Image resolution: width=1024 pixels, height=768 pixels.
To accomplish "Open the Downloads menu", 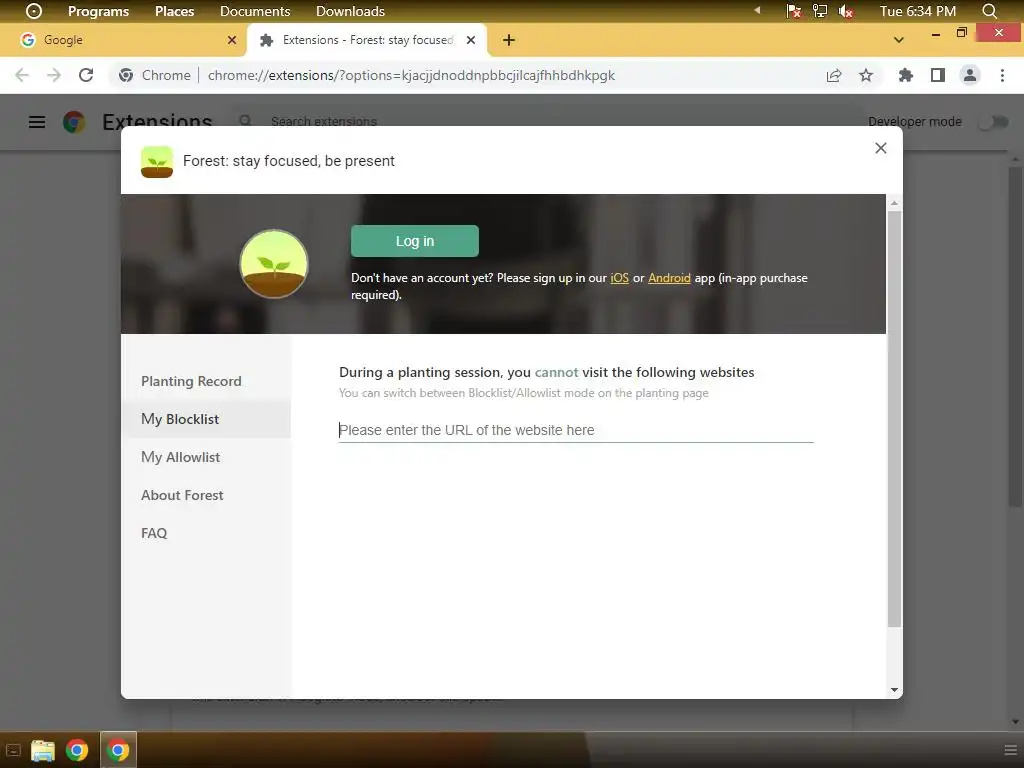I will 350,11.
